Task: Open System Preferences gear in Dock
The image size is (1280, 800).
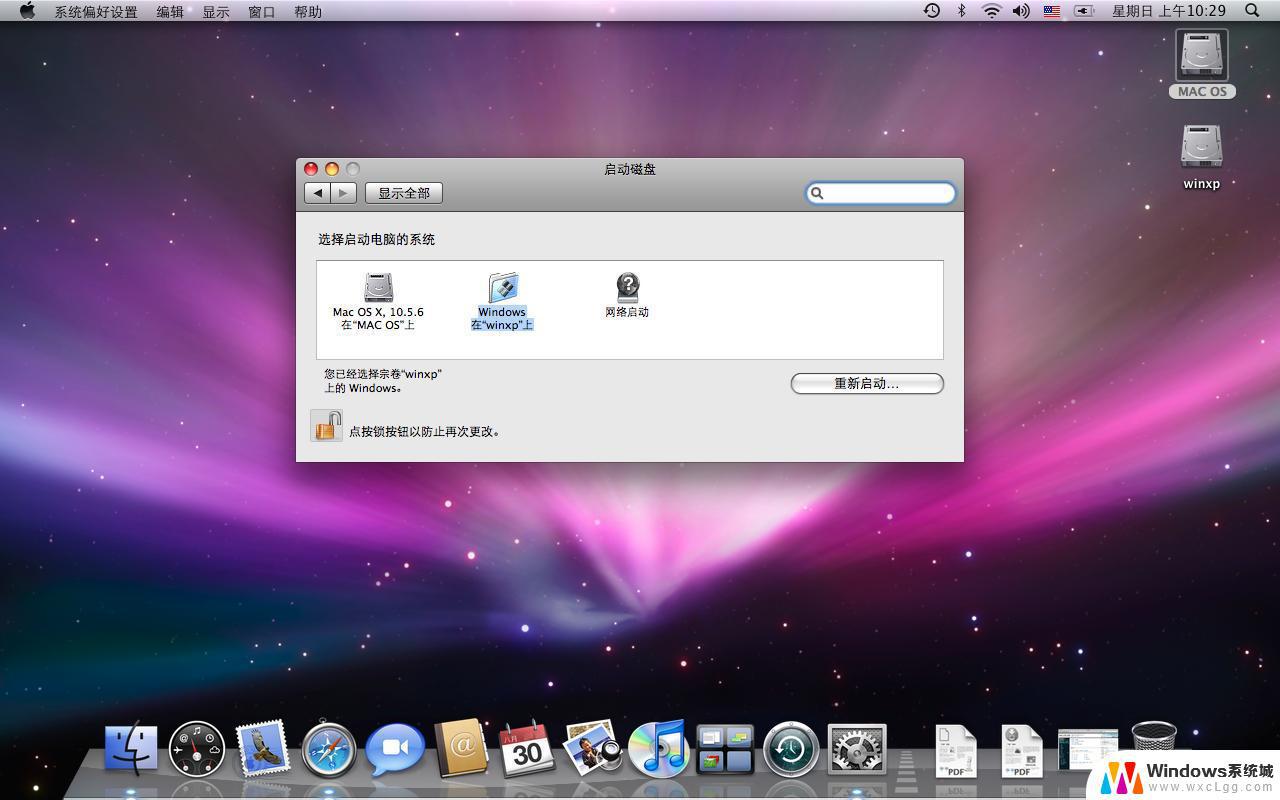Action: 857,749
